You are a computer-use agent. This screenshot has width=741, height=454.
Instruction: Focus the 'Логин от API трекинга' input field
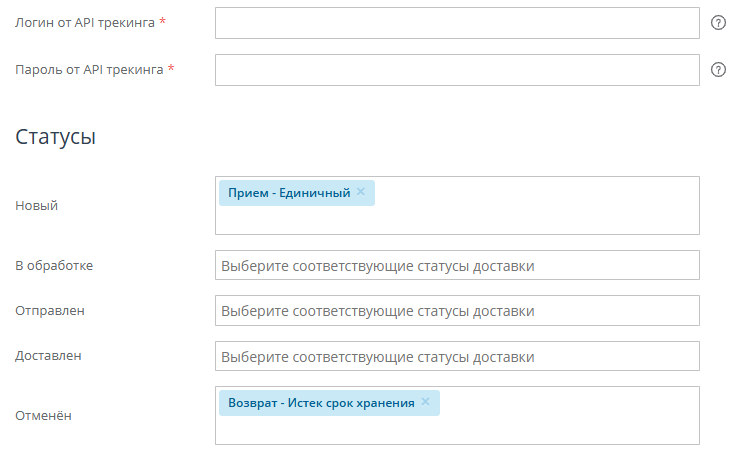[x=457, y=23]
